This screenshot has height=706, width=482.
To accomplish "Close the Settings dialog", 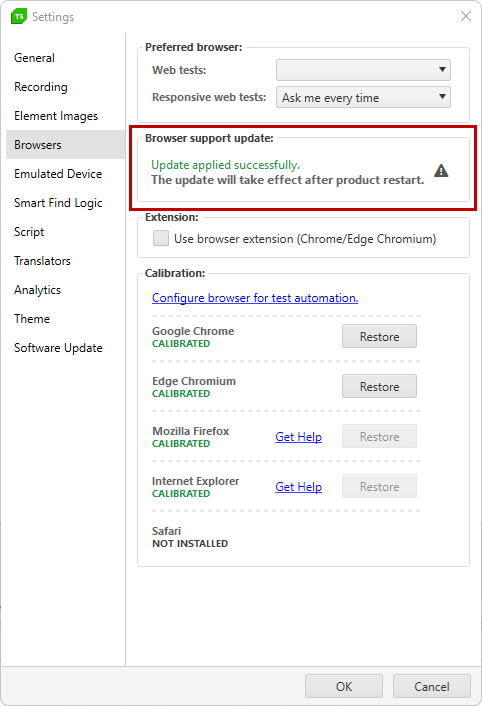I will pyautogui.click(x=466, y=16).
